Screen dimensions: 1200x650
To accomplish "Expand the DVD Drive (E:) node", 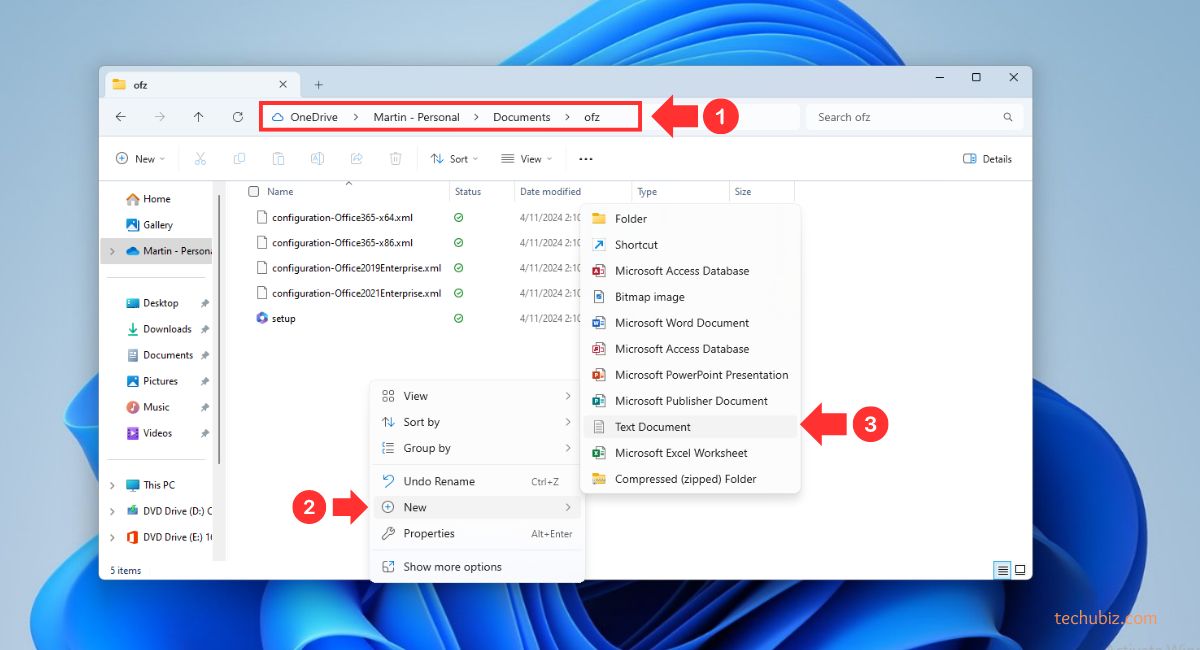I will click(x=112, y=537).
